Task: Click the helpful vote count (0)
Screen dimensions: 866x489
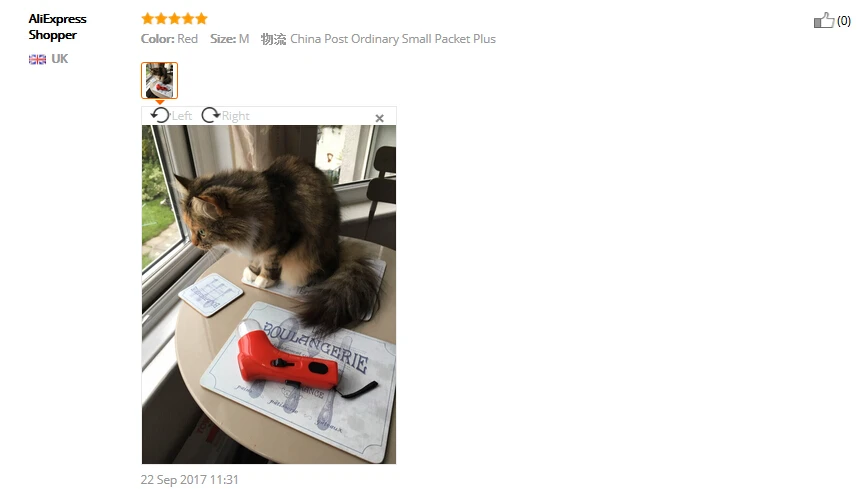Action: click(x=843, y=21)
